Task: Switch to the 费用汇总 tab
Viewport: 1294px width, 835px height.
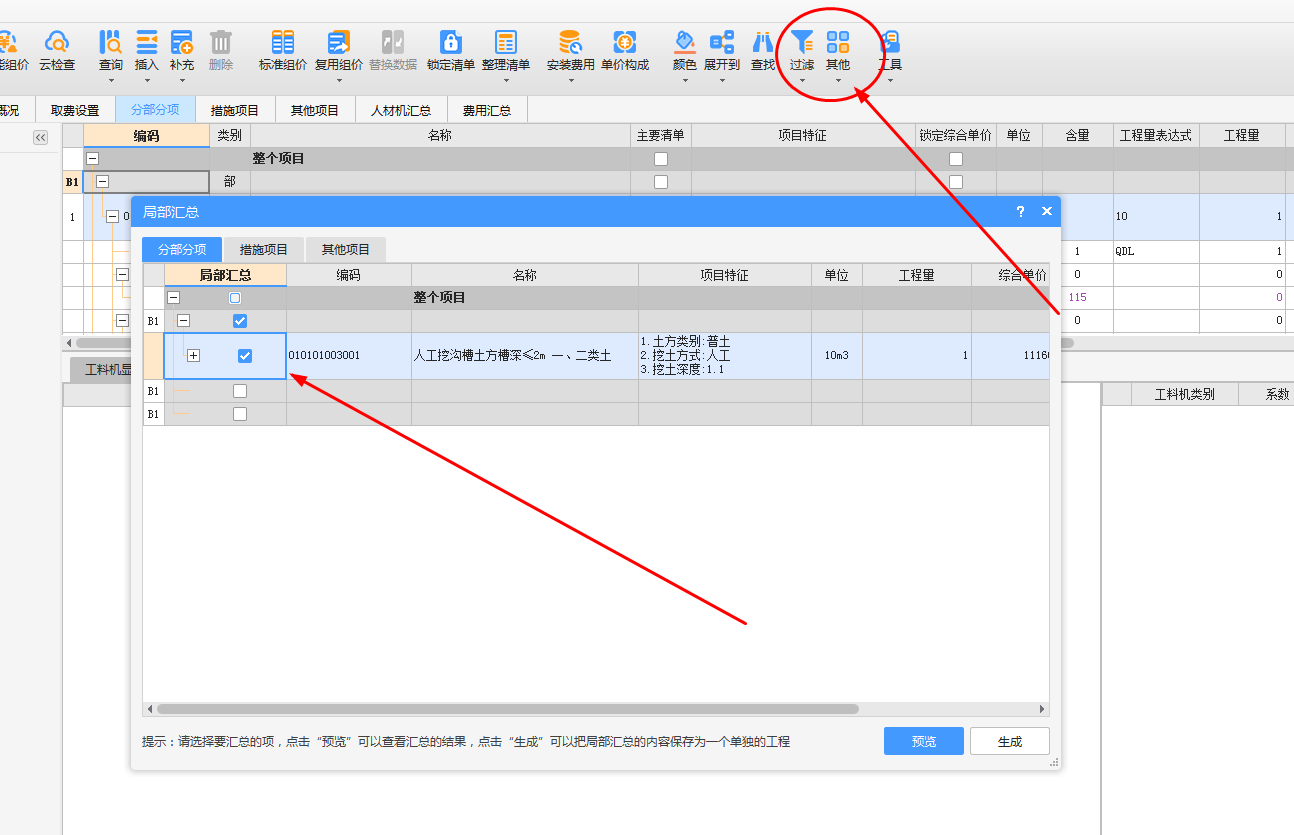Action: (487, 110)
